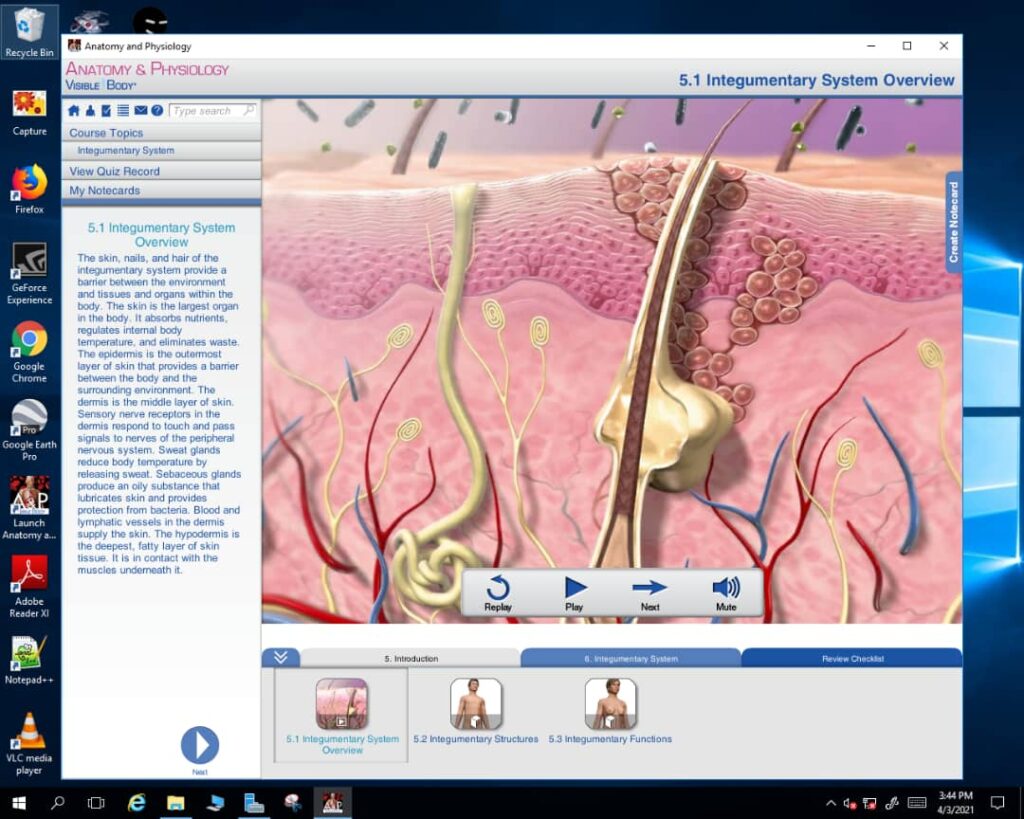Open the Recycle Bin desktop icon
This screenshot has height=819, width=1024.
click(29, 31)
